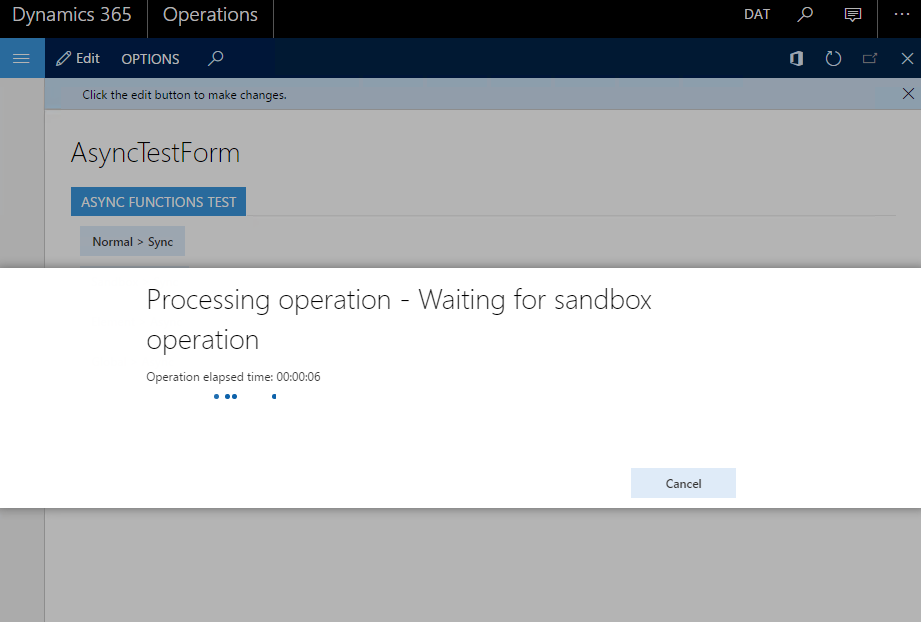
Task: Open the DAT company picker
Action: [757, 15]
